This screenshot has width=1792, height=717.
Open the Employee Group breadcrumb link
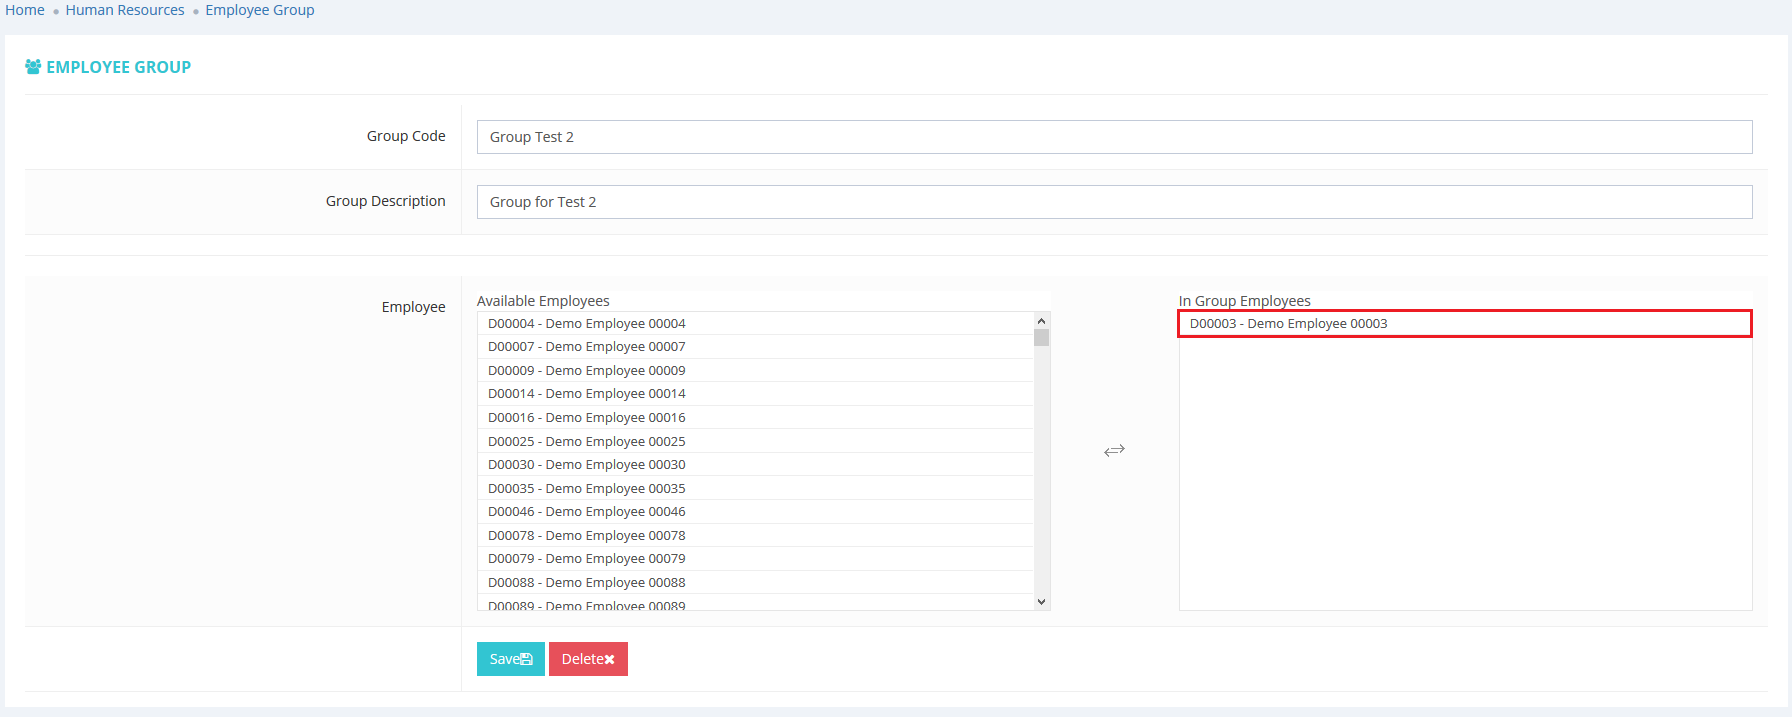(x=259, y=10)
